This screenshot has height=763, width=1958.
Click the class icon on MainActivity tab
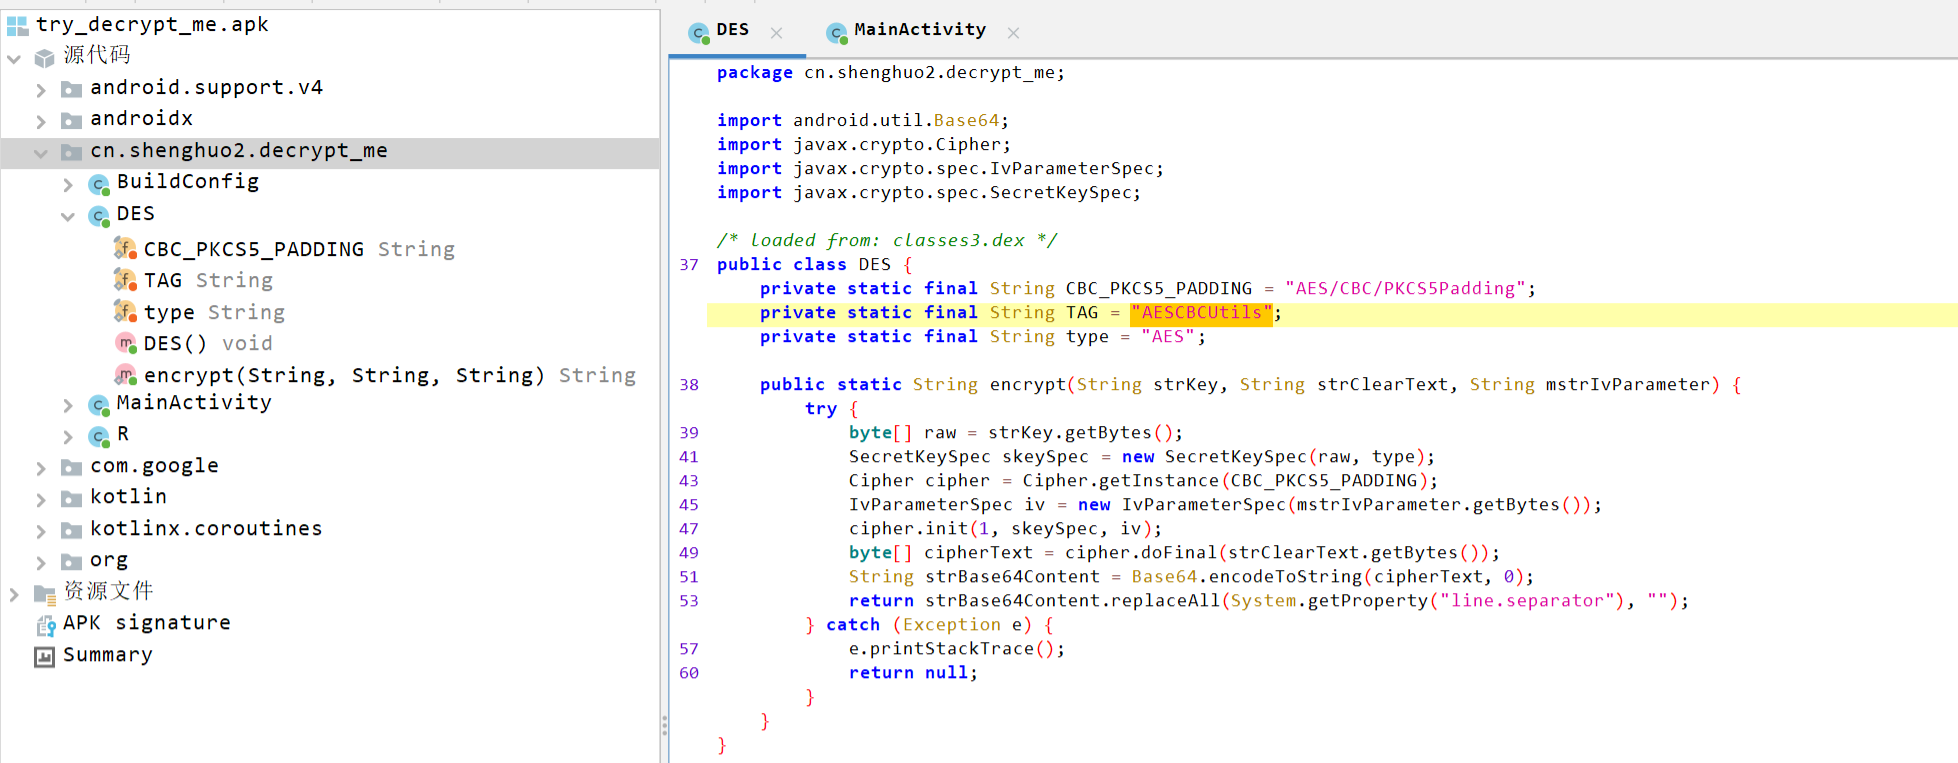(837, 33)
